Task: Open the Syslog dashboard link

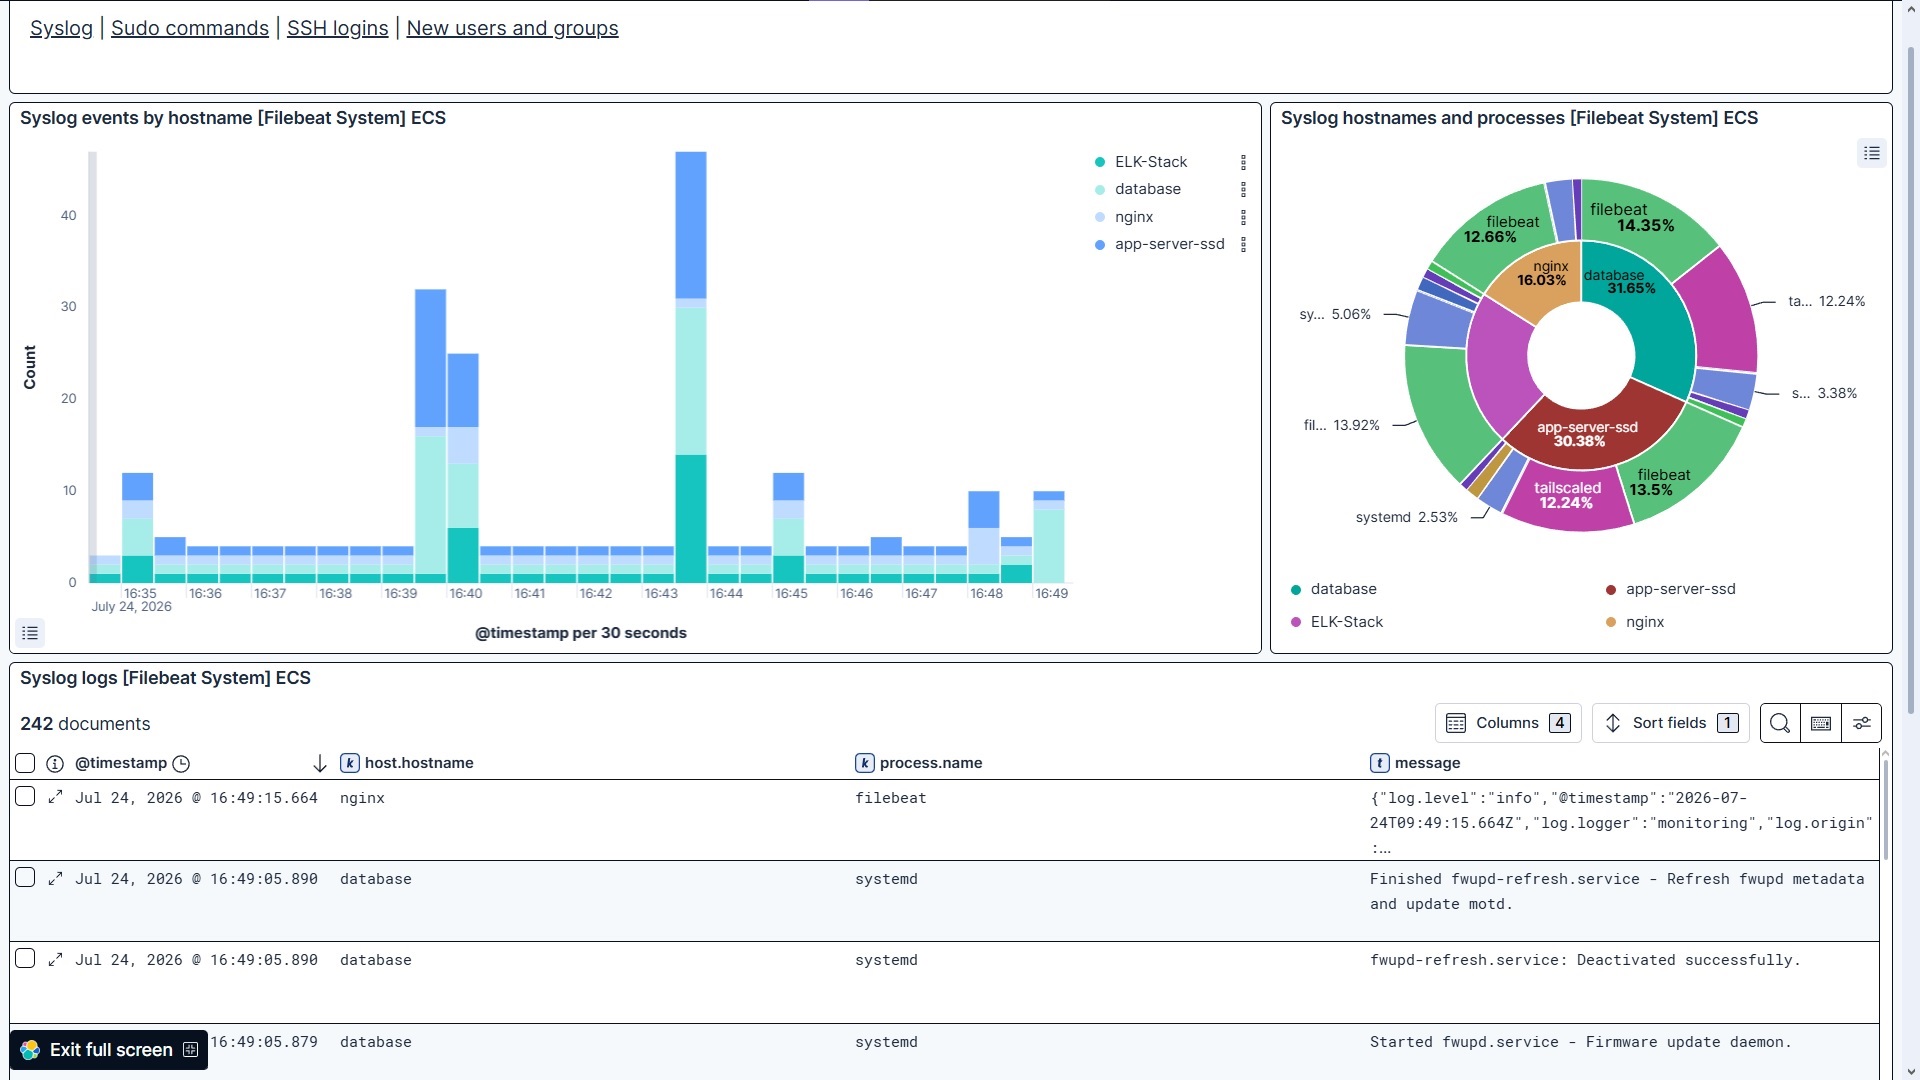Action: click(61, 28)
